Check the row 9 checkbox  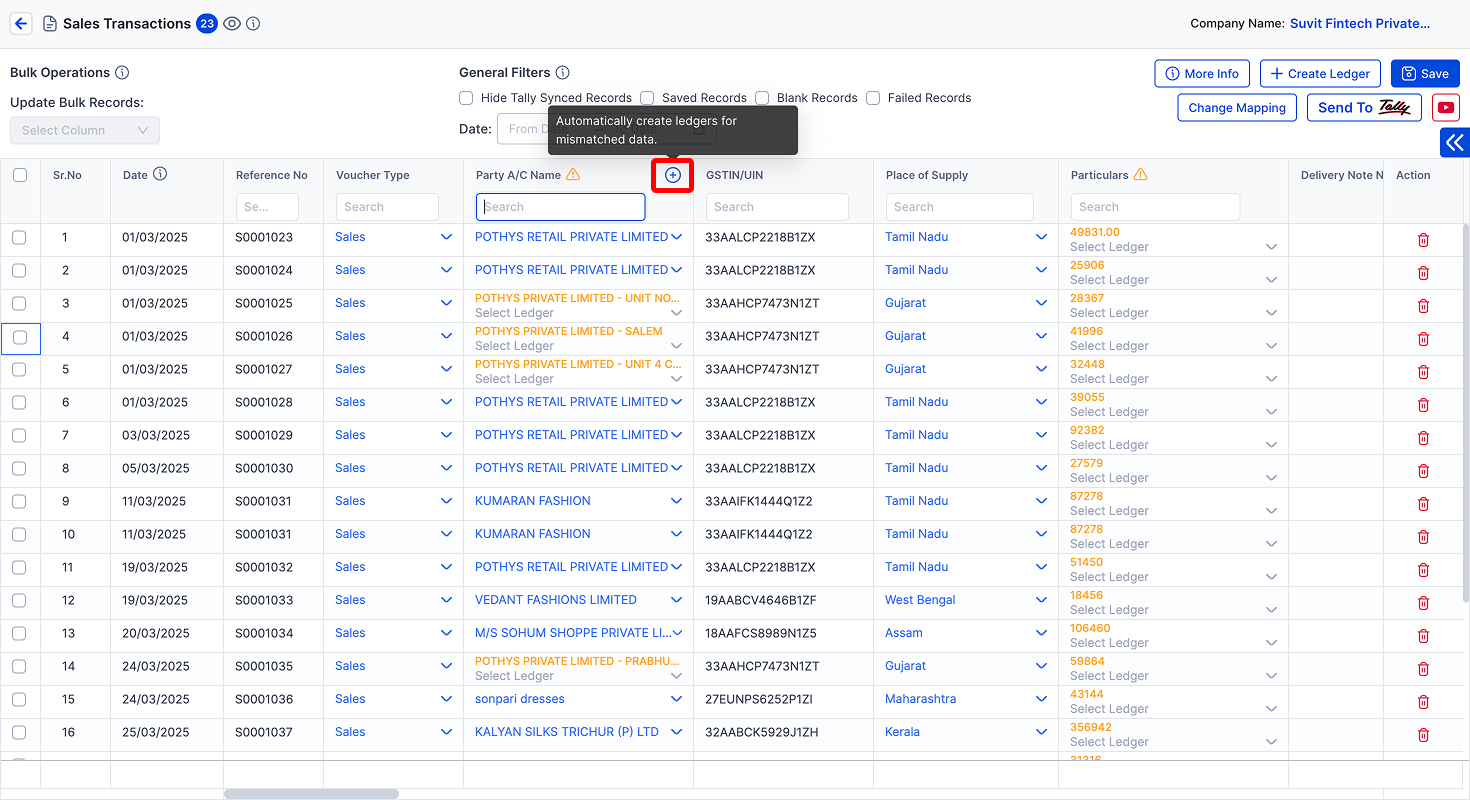tap(19, 501)
